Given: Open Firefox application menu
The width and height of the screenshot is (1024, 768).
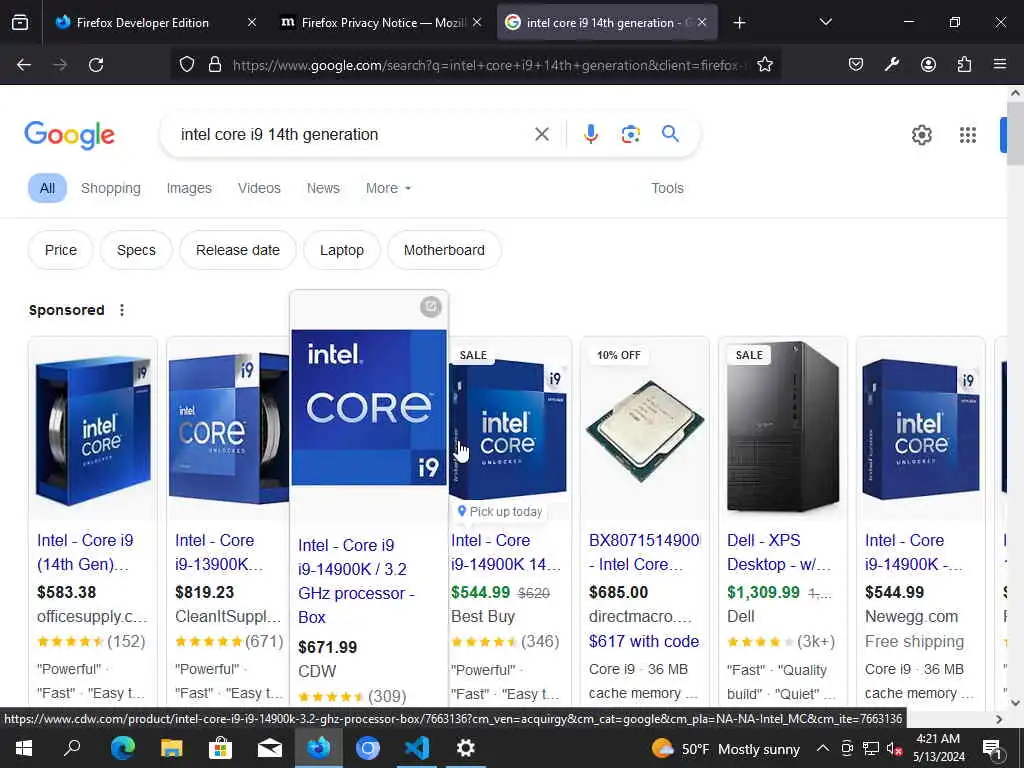Looking at the screenshot, I should [1000, 65].
